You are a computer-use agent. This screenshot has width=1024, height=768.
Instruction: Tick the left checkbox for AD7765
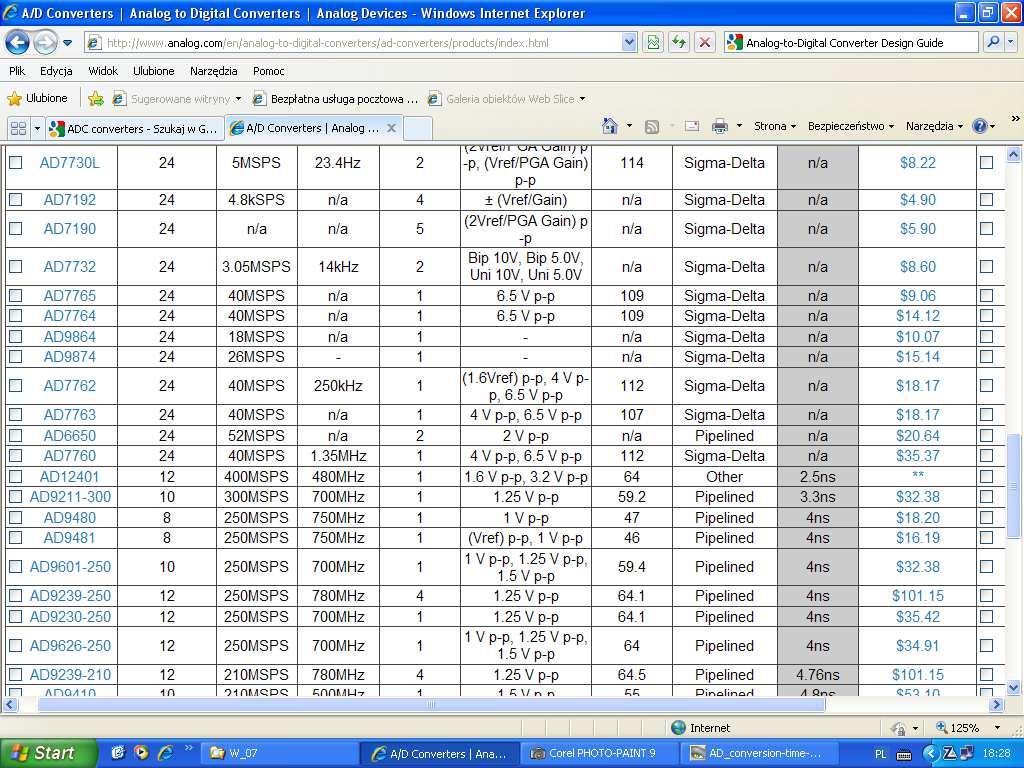[16, 295]
